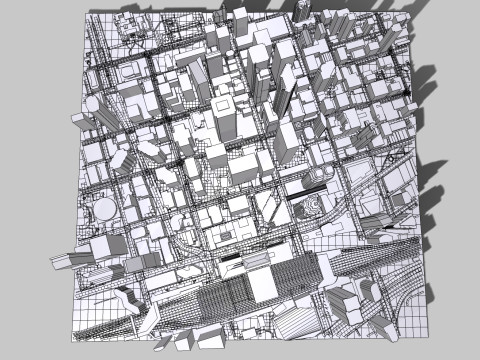The image size is (480, 360).
Task: Pick the large white block on rail yard
Action: [x=262, y=284]
